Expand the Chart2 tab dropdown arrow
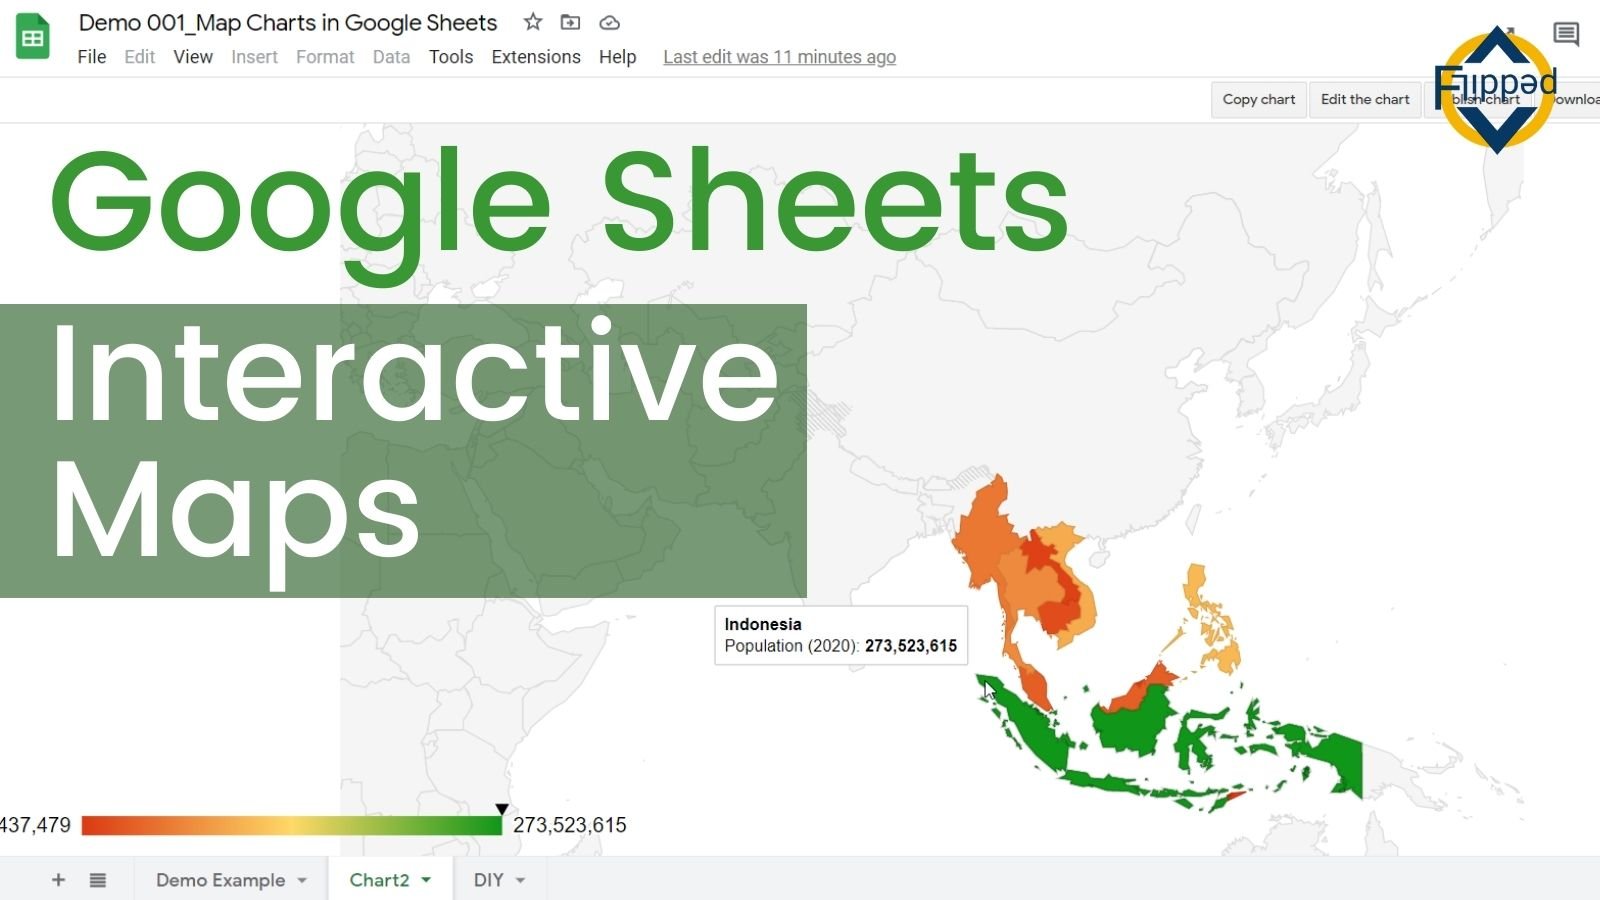Viewport: 1600px width, 900px height. 426,880
